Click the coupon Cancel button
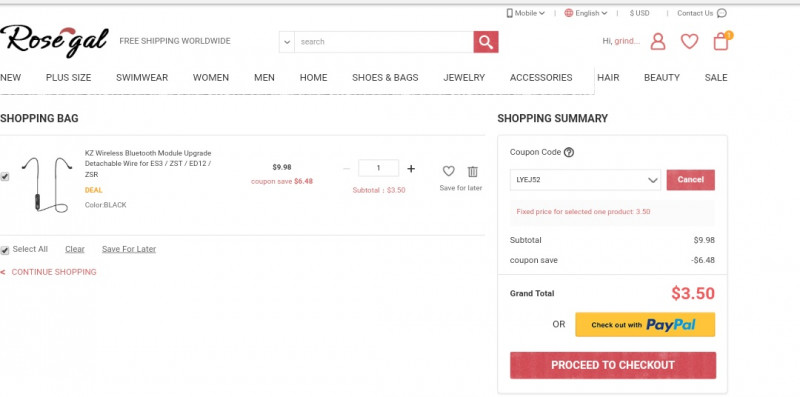The height and width of the screenshot is (397, 800). (x=690, y=180)
